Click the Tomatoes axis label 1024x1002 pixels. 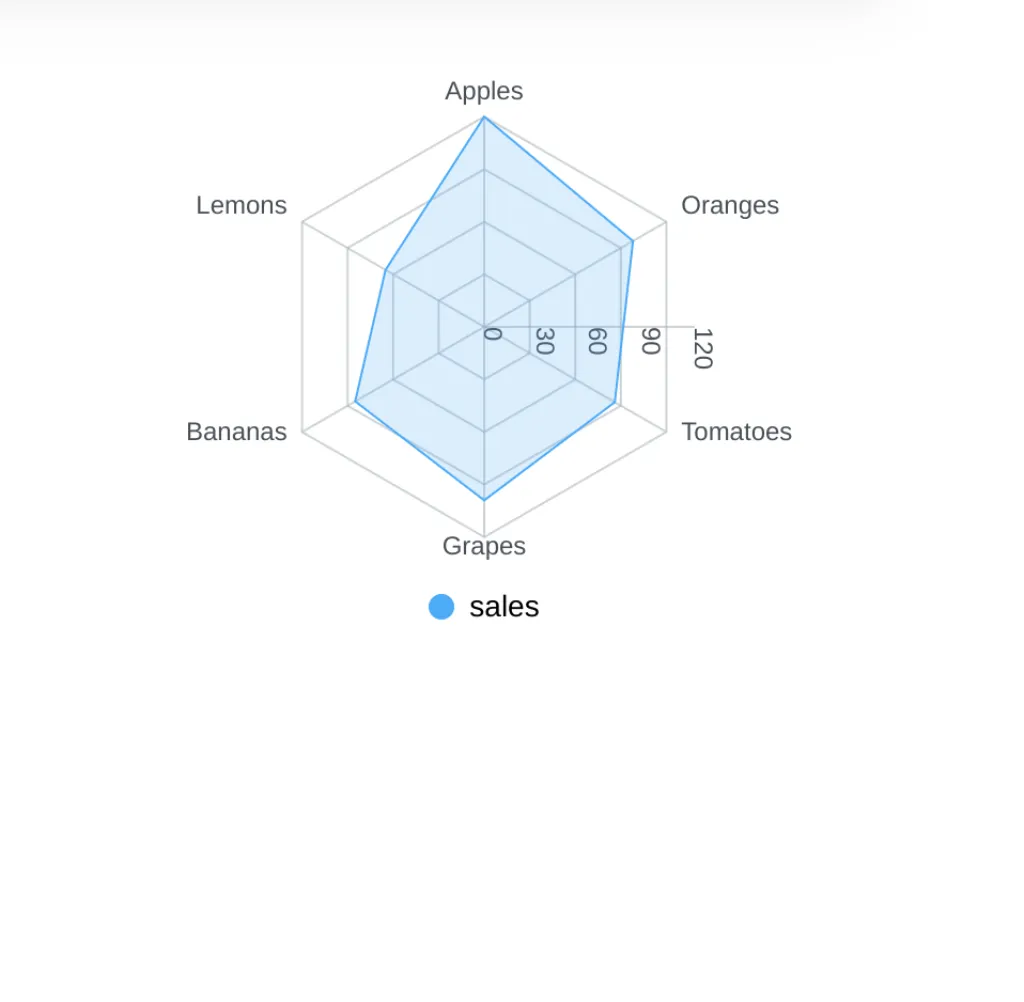(736, 432)
